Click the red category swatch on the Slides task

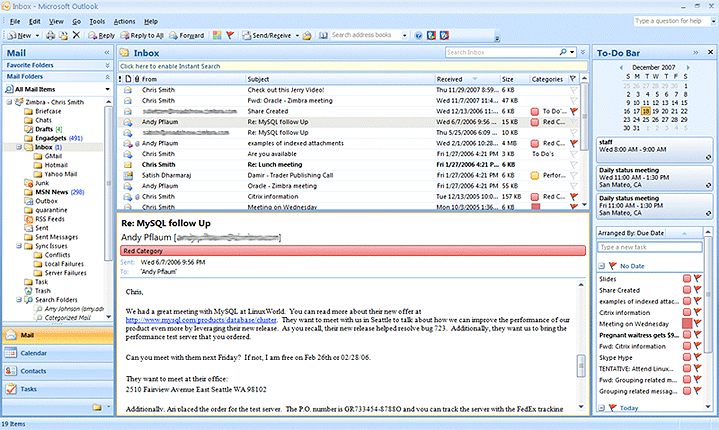pos(687,279)
